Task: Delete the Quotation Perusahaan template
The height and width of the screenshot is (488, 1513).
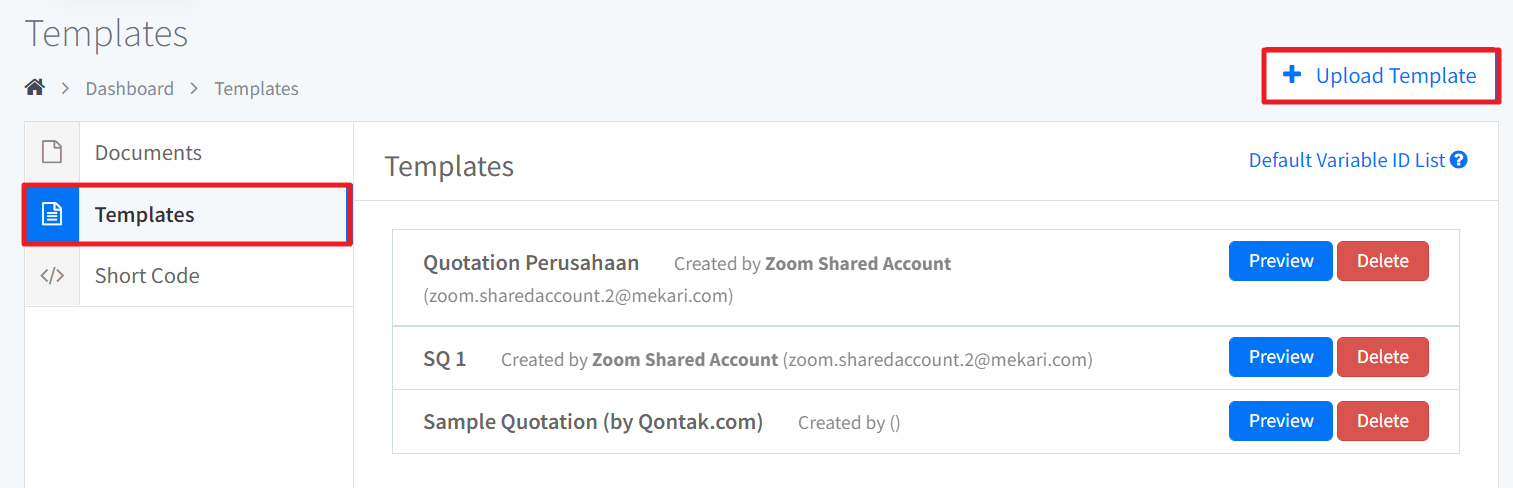Action: point(1383,261)
